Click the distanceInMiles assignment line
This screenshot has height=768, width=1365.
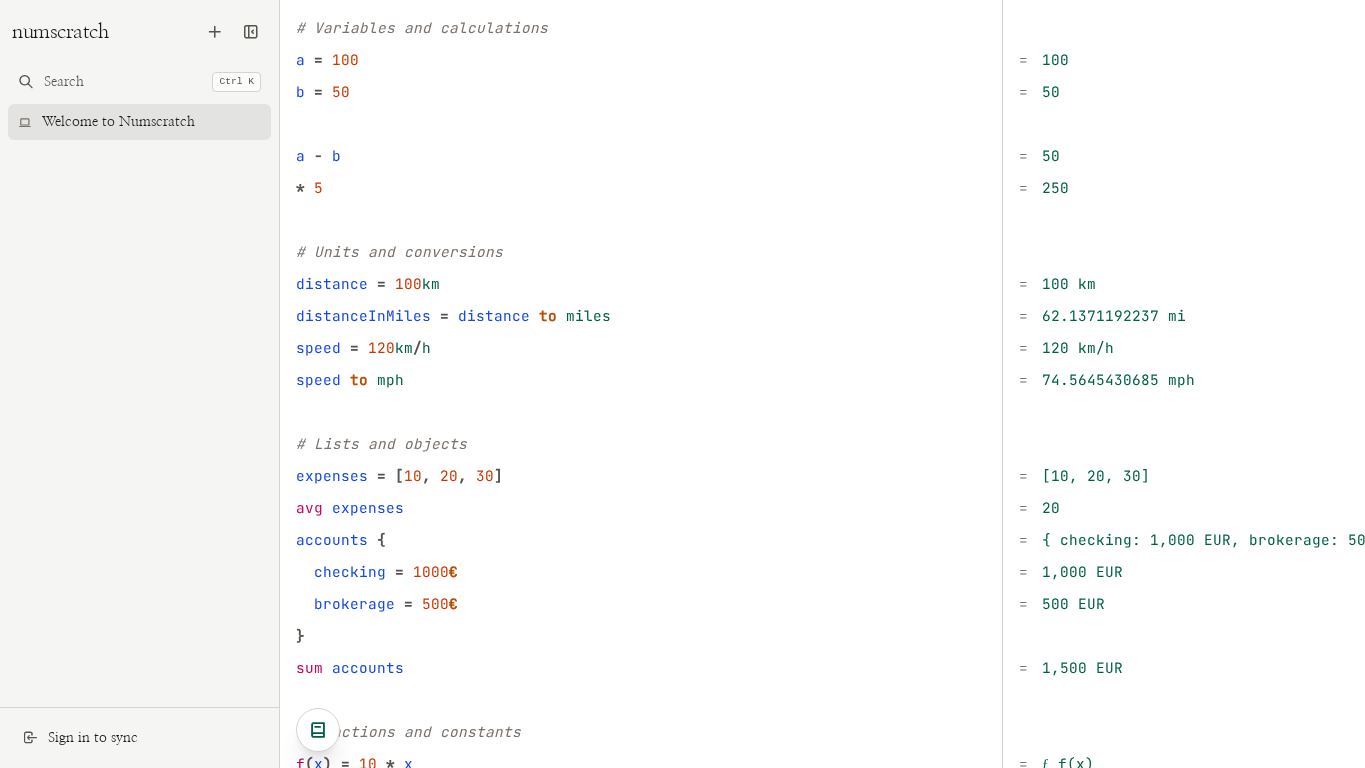pos(453,316)
